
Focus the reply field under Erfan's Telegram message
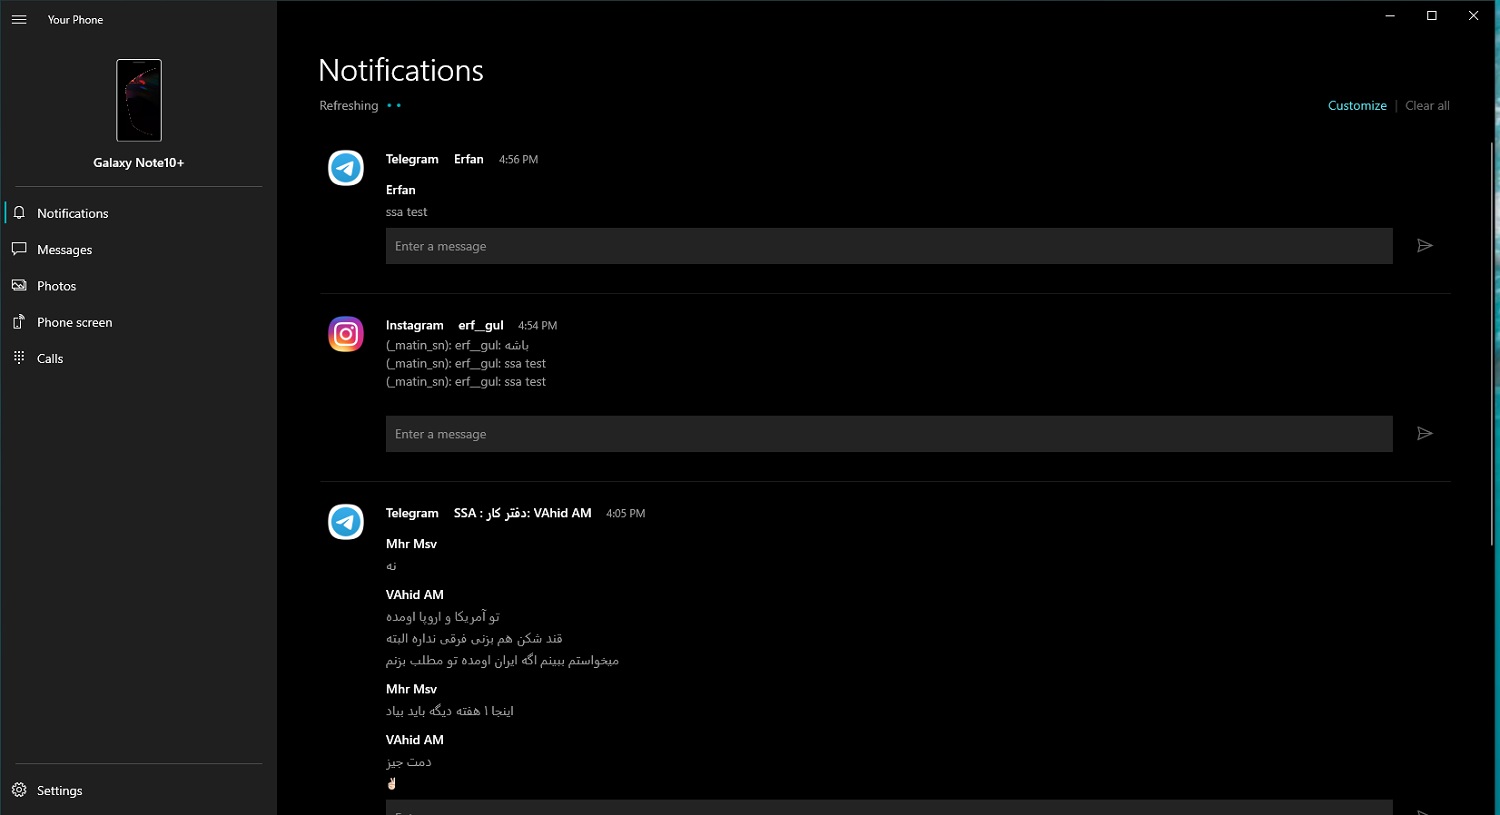click(889, 246)
